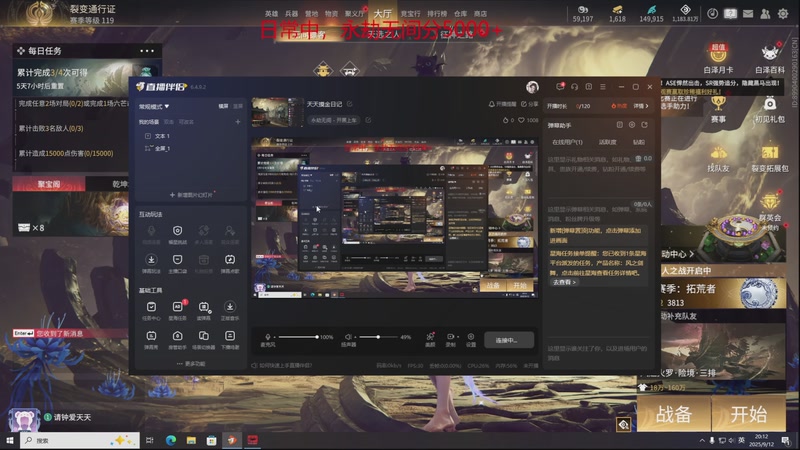Open 找队友 in the game
Screen dimensions: 800x450
(x=718, y=159)
